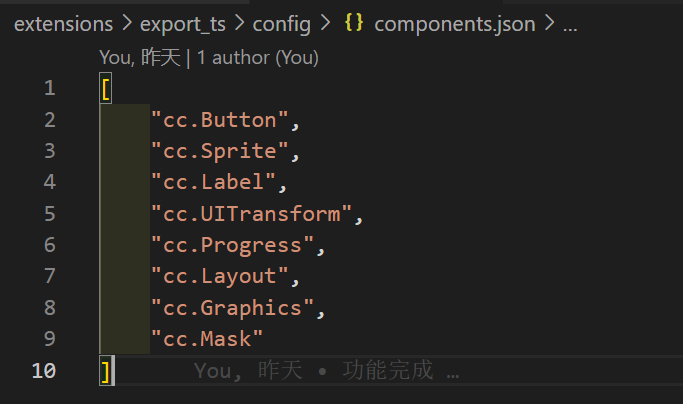Open the trailing ellipsis breadcrumb
The height and width of the screenshot is (404, 683).
point(571,24)
